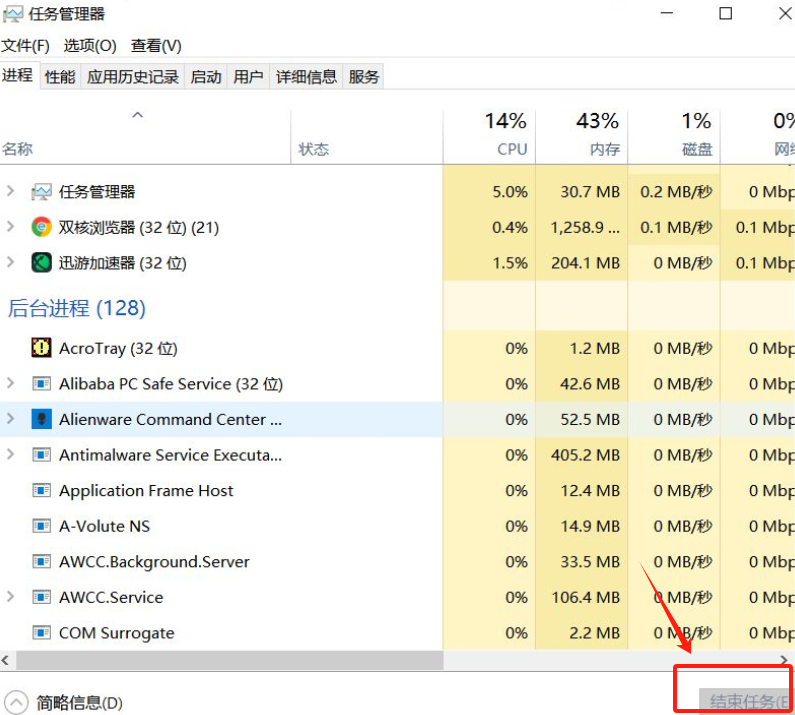Click the 1.5% CPU value
The width and height of the screenshot is (795, 715).
(x=510, y=263)
